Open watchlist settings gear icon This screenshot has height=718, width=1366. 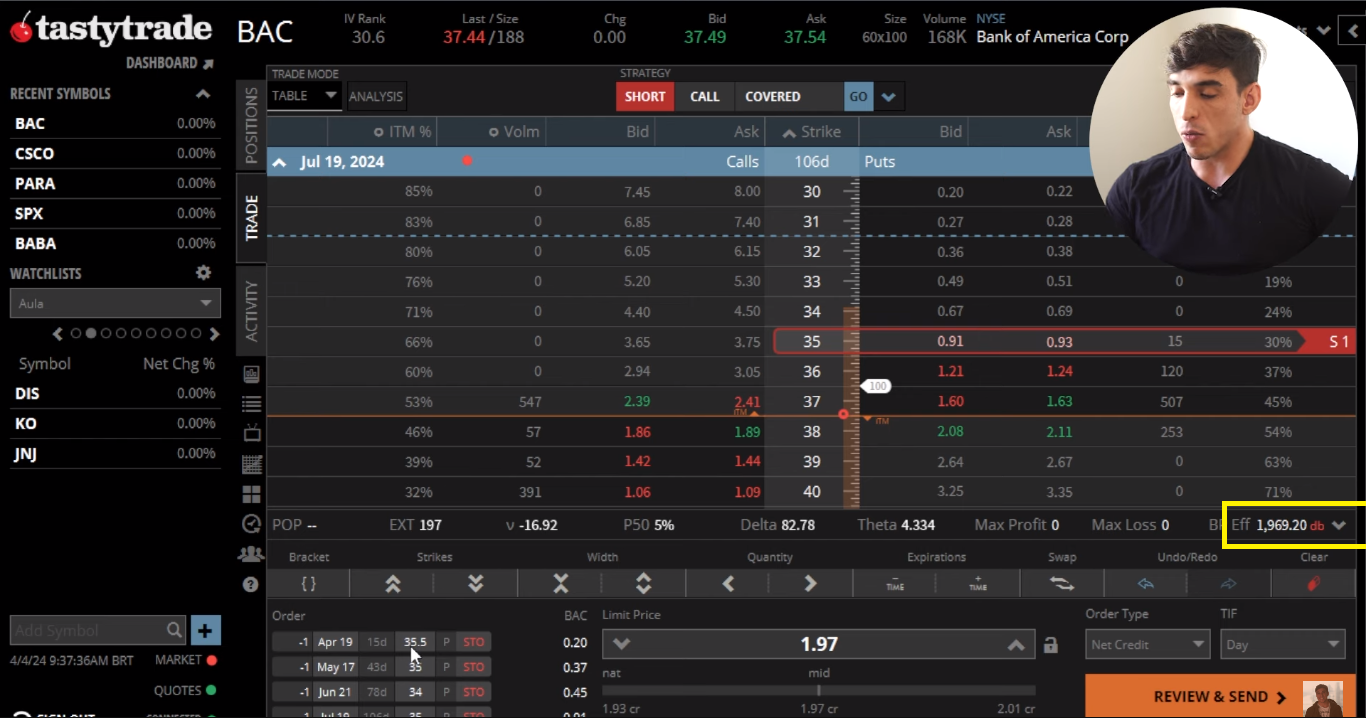pyautogui.click(x=203, y=273)
